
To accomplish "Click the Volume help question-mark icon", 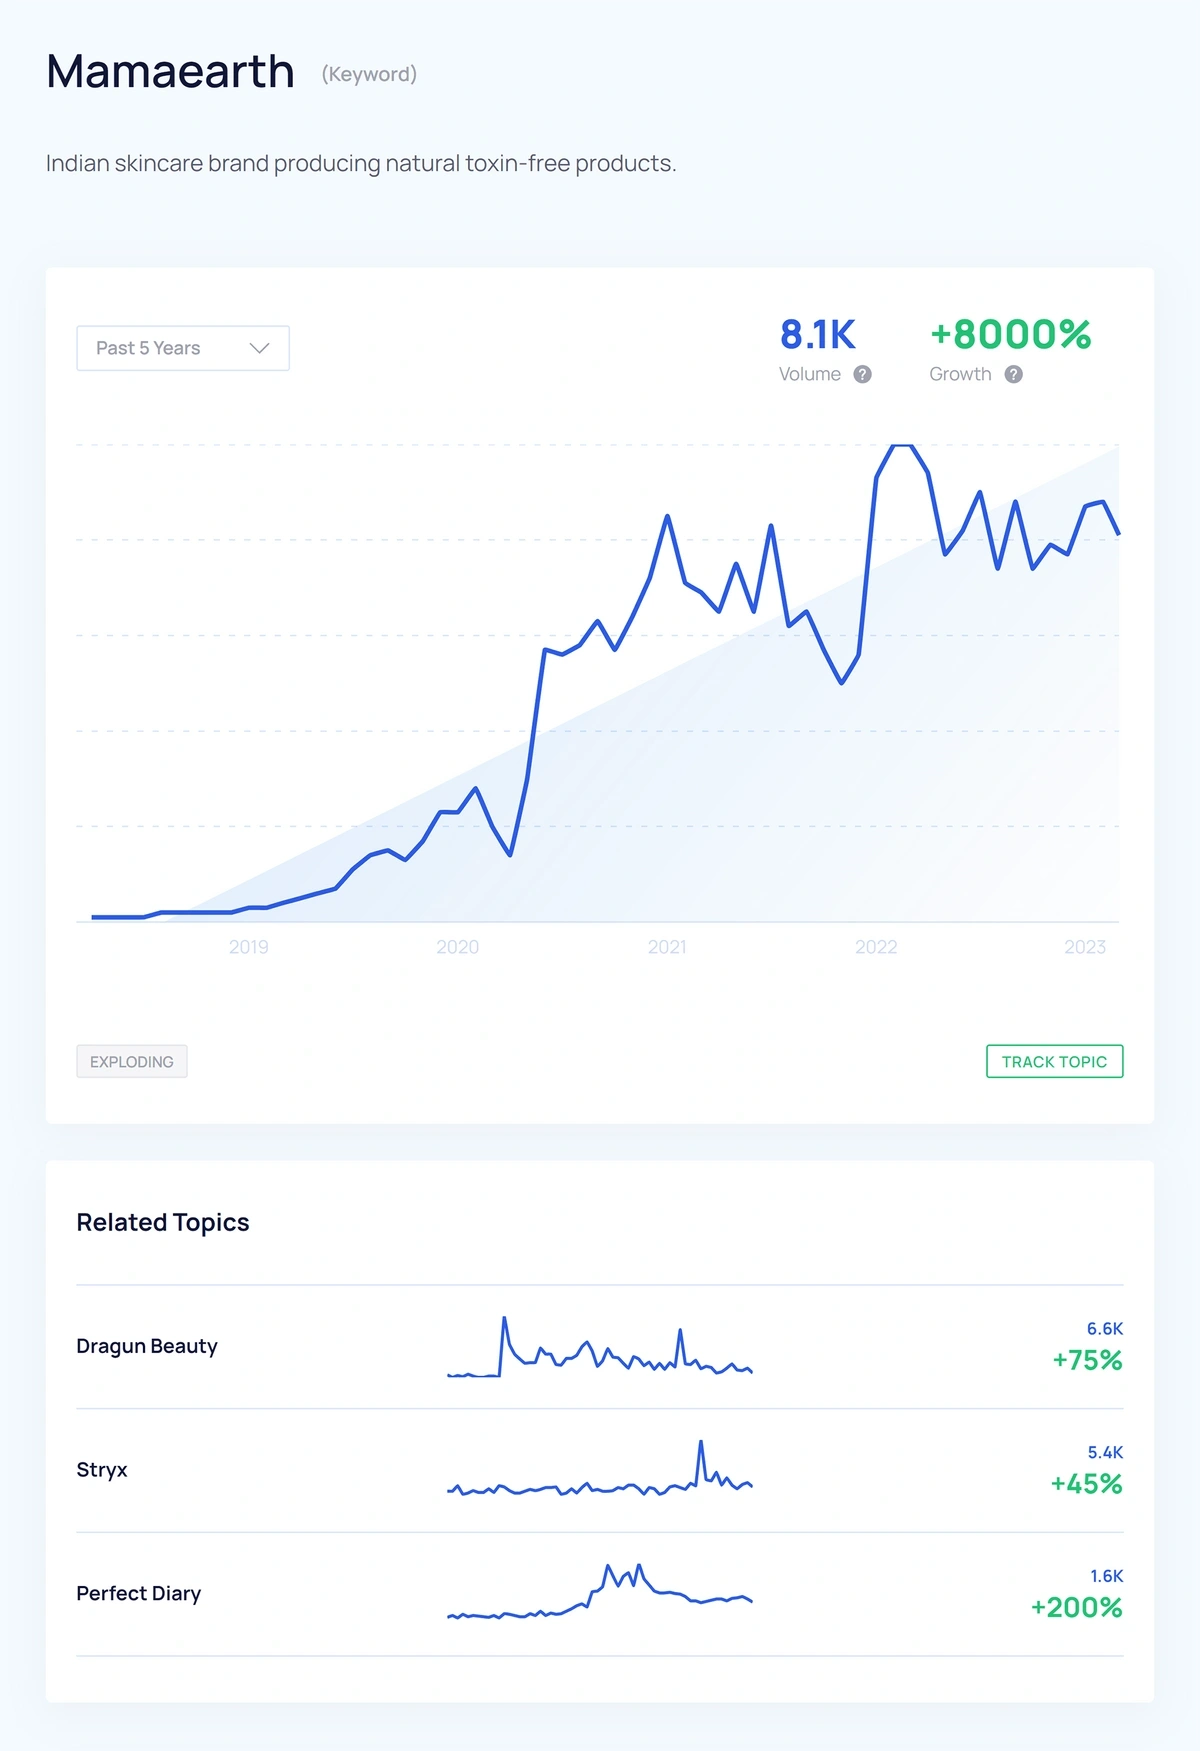I will point(862,374).
